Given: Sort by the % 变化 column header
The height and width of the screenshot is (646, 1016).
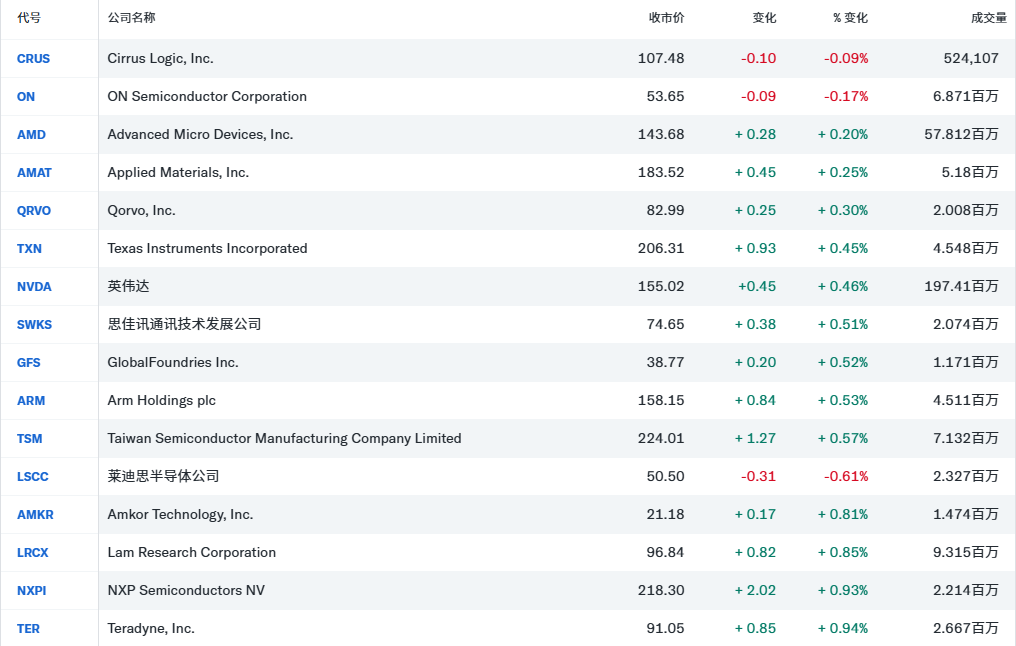Looking at the screenshot, I should click(x=851, y=18).
